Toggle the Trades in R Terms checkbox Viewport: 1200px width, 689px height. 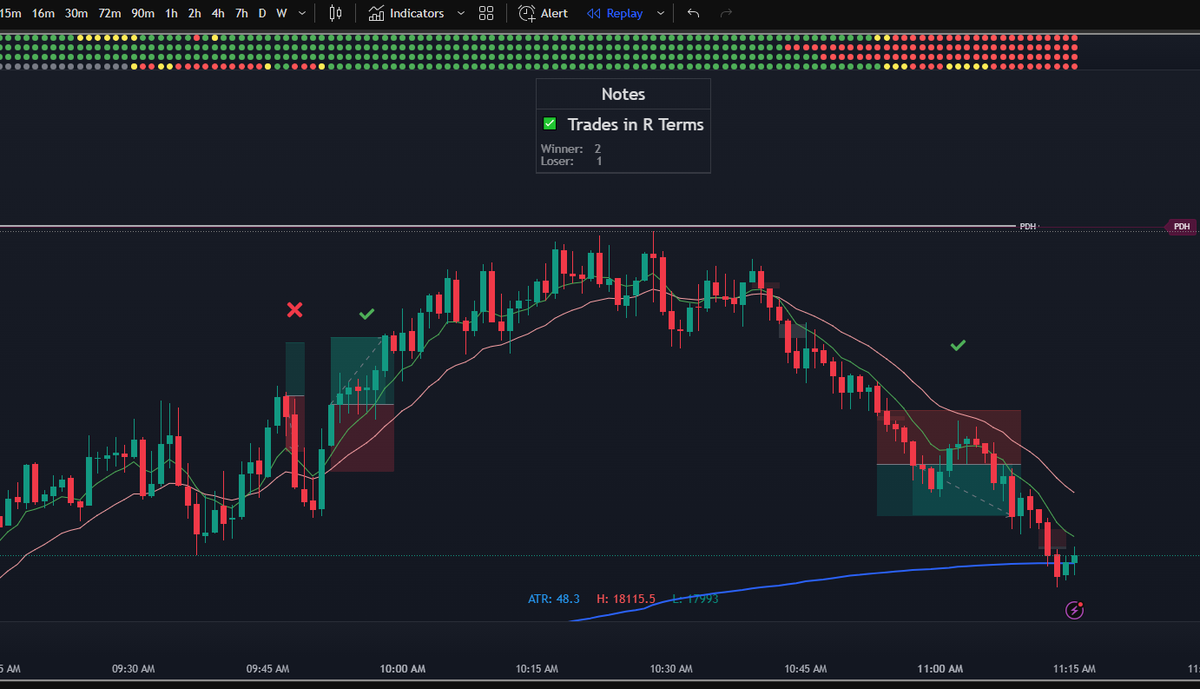point(549,124)
